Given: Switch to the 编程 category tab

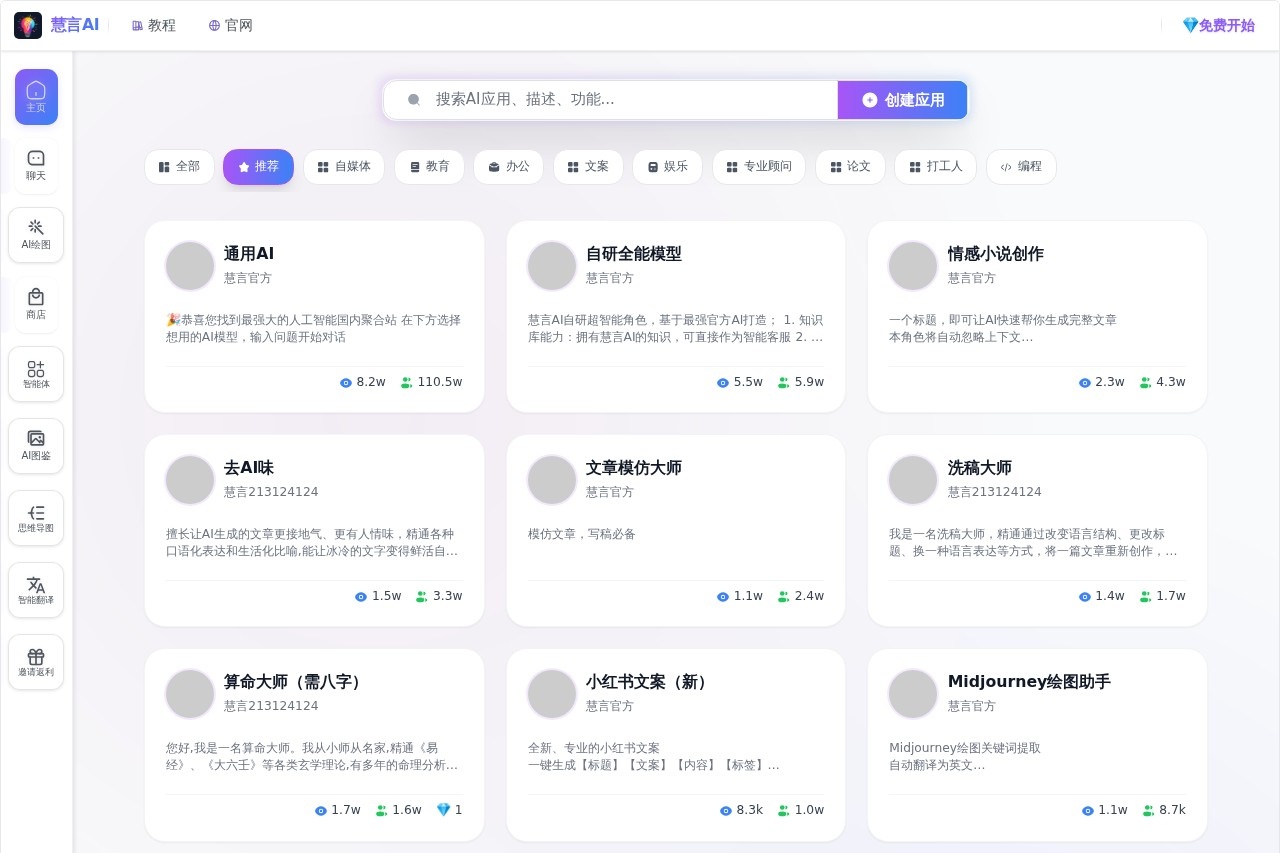Looking at the screenshot, I should pyautogui.click(x=1021, y=167).
